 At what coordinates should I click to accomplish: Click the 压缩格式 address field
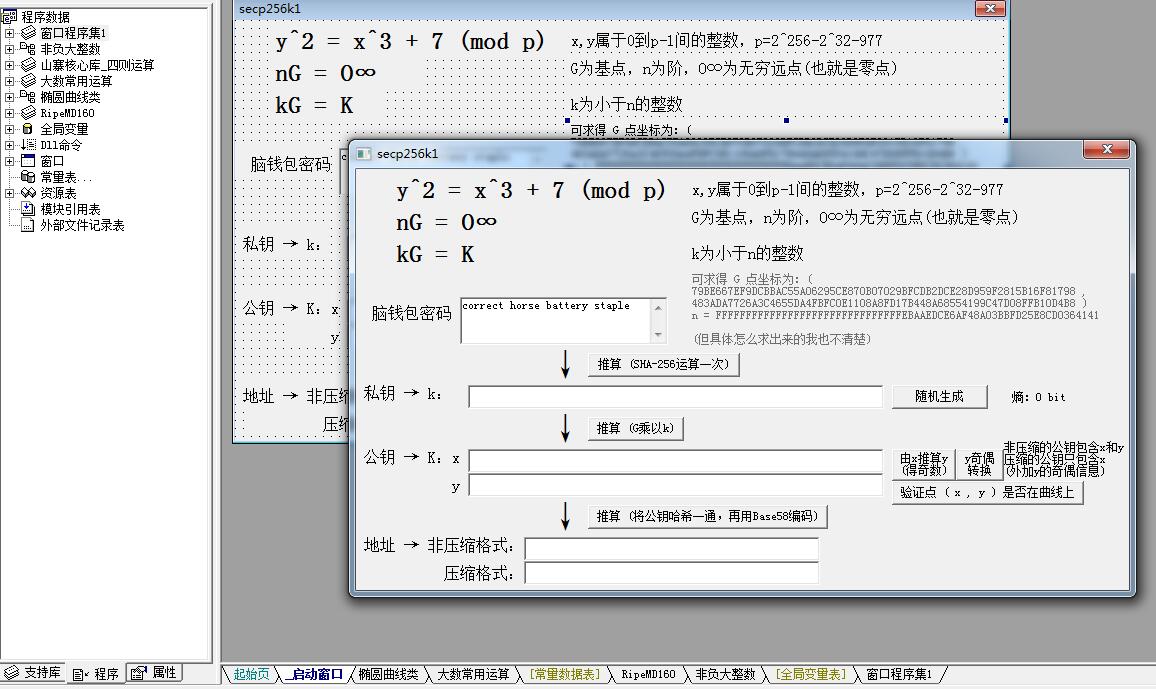pos(672,573)
